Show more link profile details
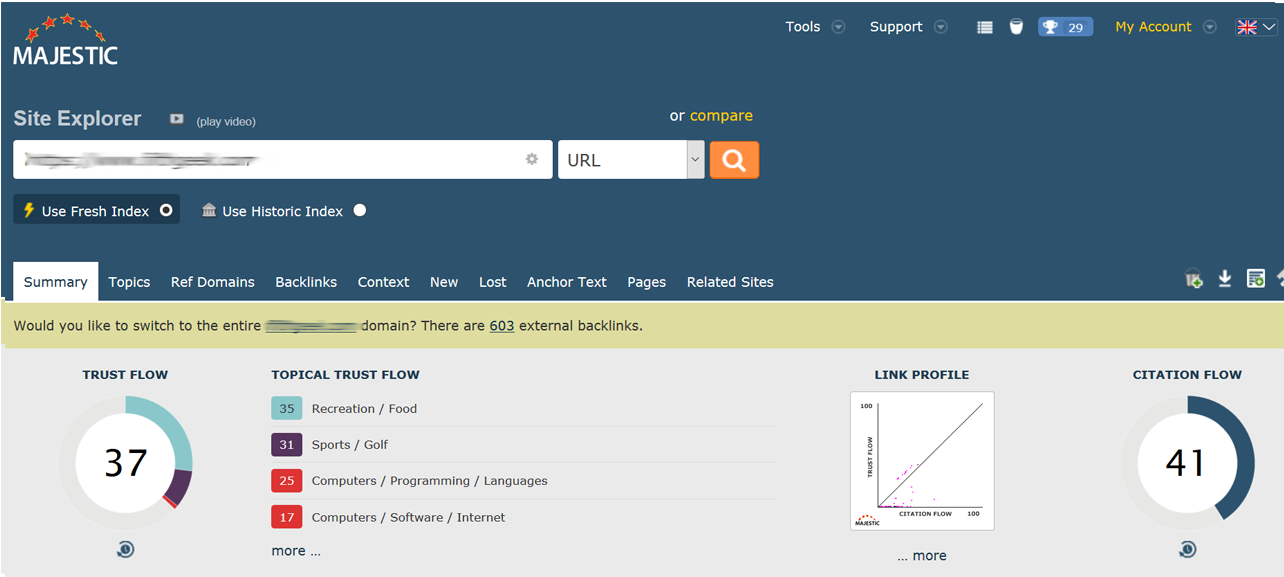This screenshot has width=1284, height=577. tap(921, 556)
